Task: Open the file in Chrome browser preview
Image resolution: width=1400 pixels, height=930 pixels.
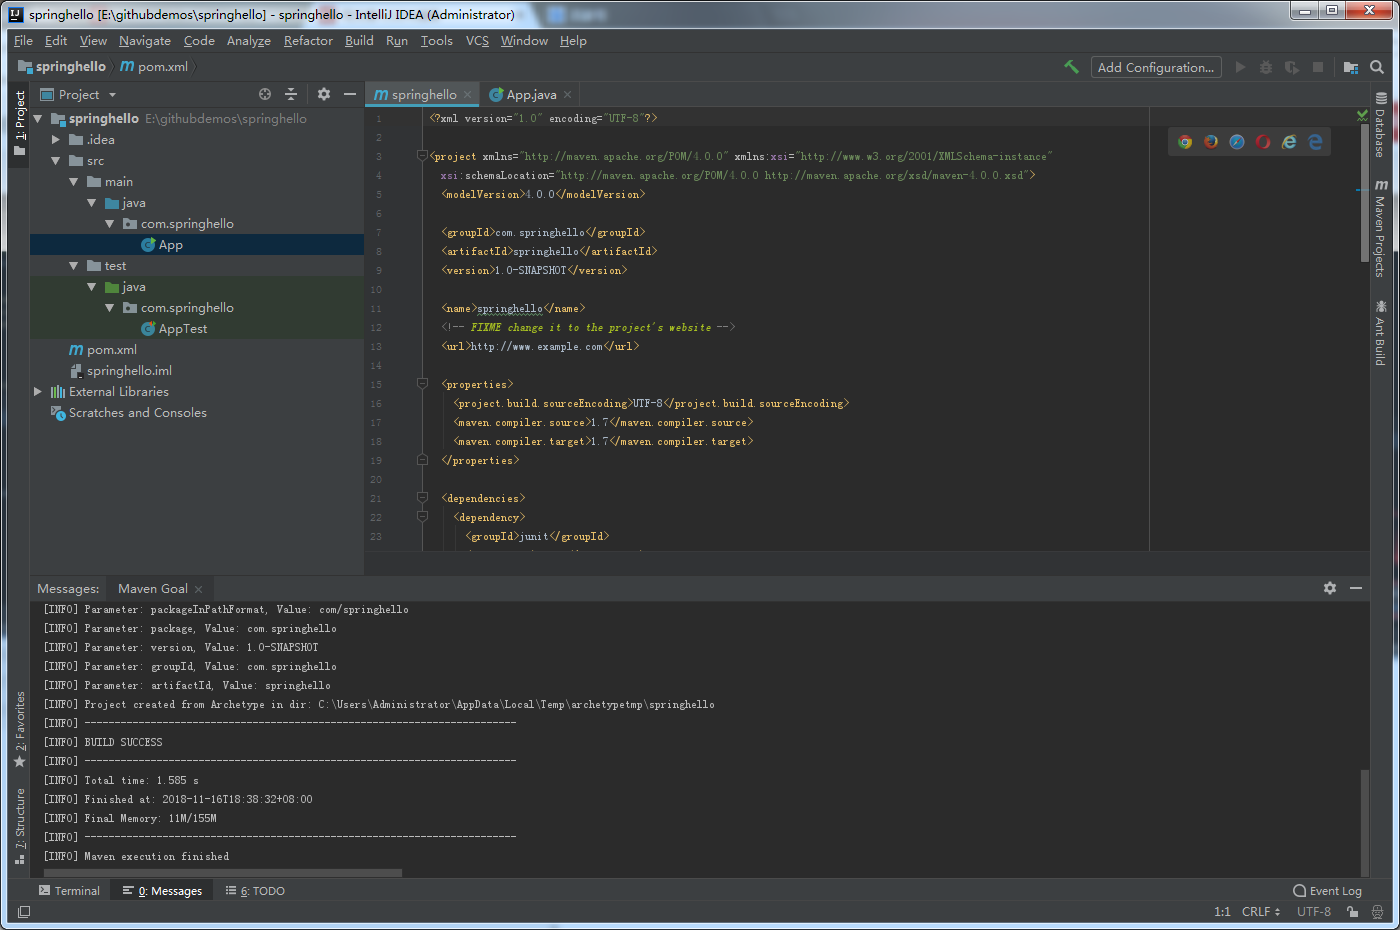Action: [x=1184, y=142]
